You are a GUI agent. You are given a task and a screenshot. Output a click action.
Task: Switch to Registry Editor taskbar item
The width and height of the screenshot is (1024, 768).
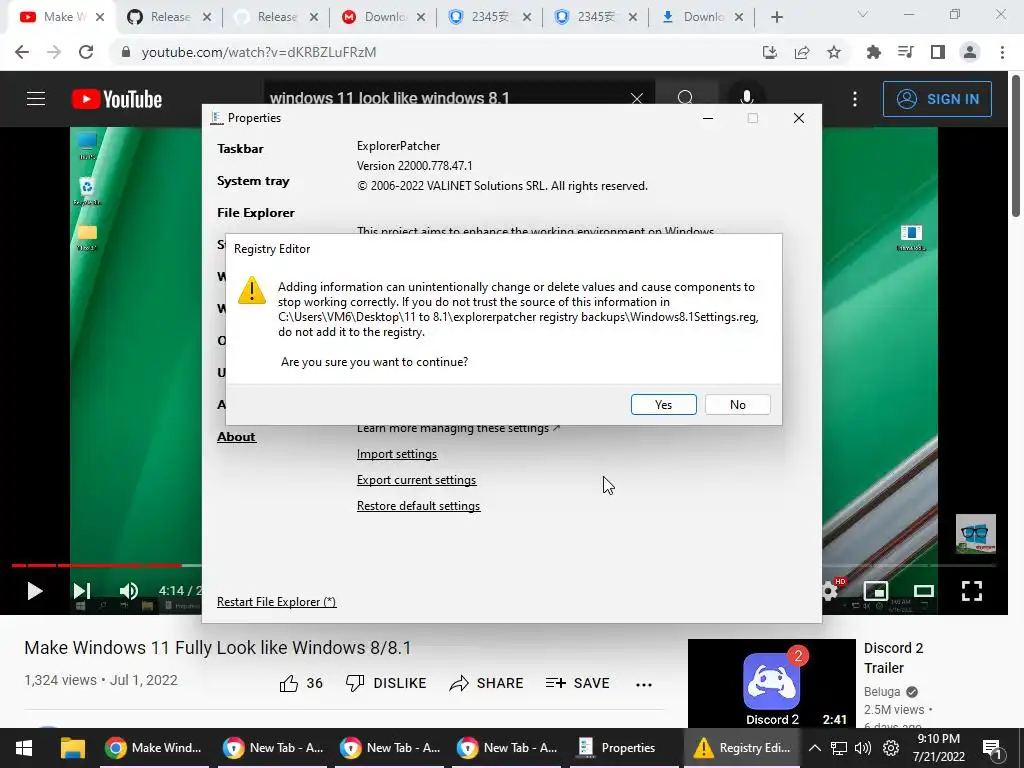tap(742, 748)
